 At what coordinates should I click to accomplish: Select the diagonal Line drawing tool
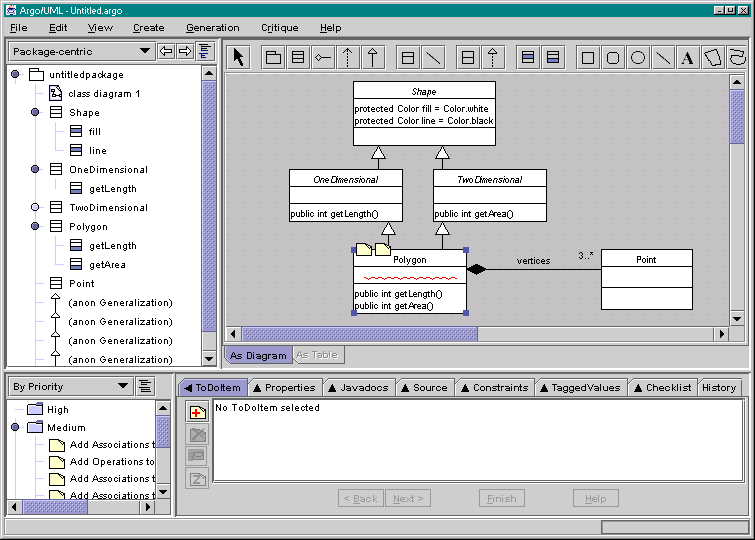[x=662, y=58]
